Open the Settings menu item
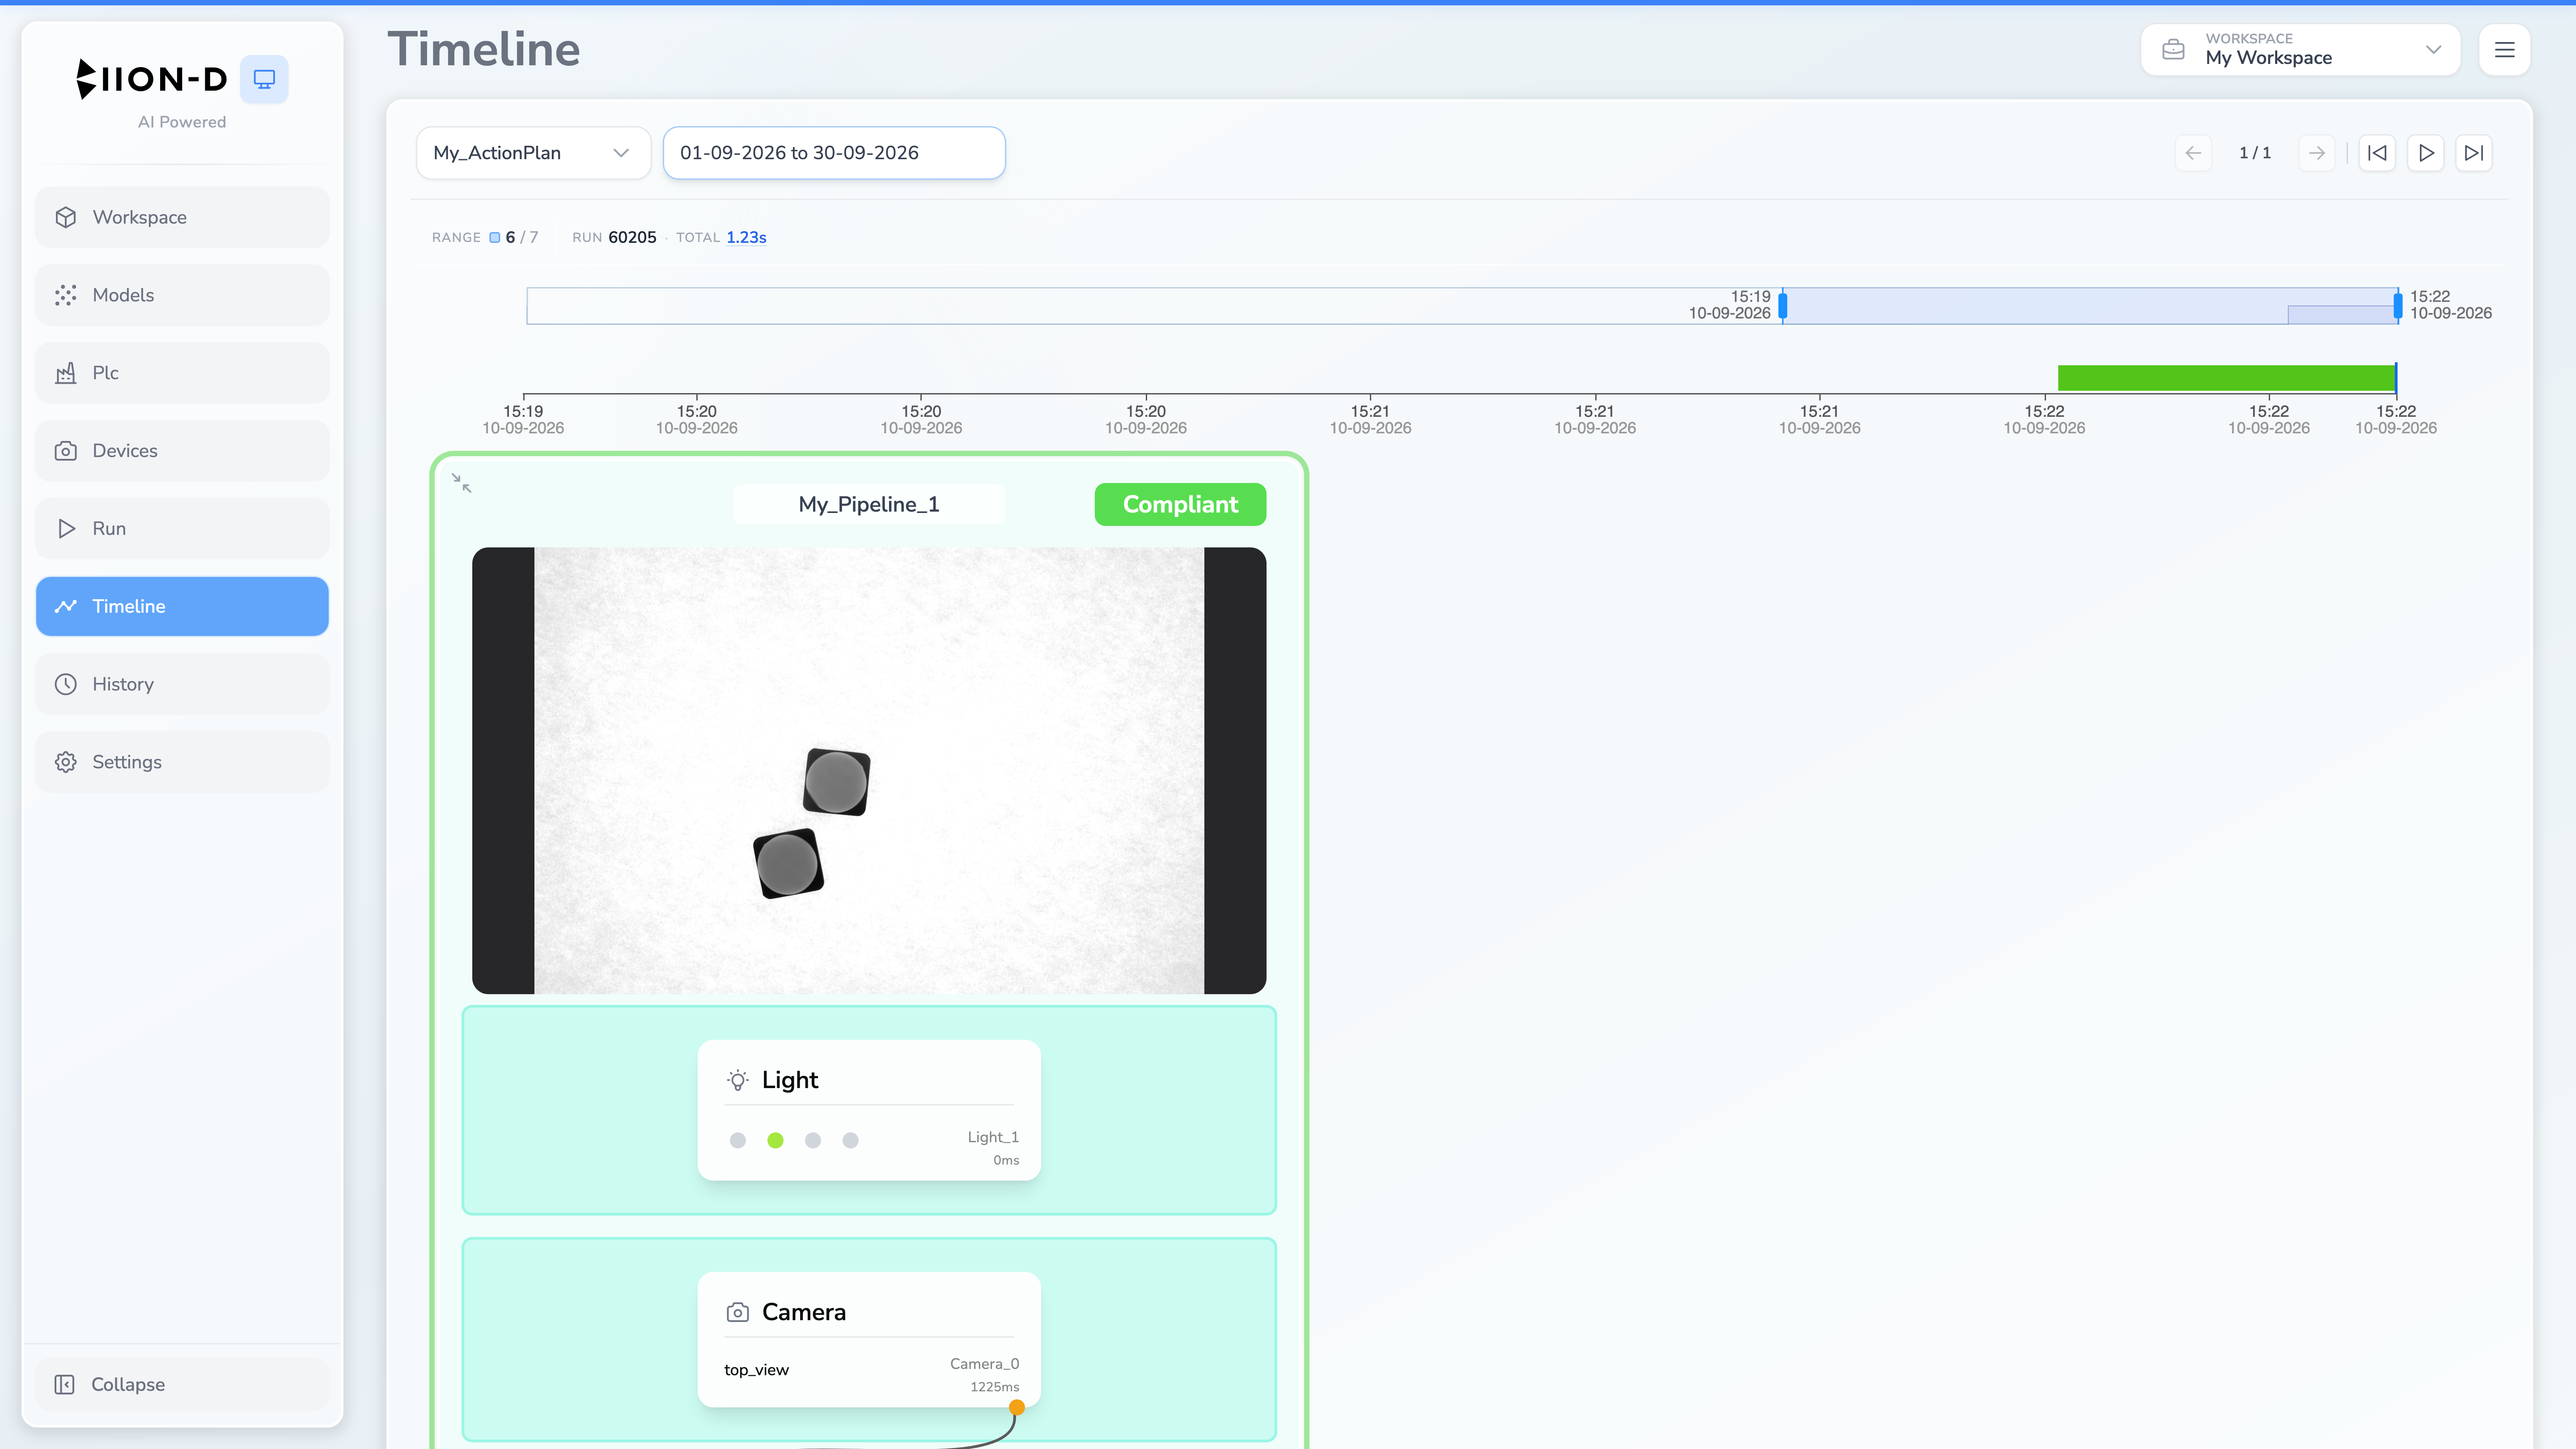Screen dimensions: 2576x1449 (182, 762)
